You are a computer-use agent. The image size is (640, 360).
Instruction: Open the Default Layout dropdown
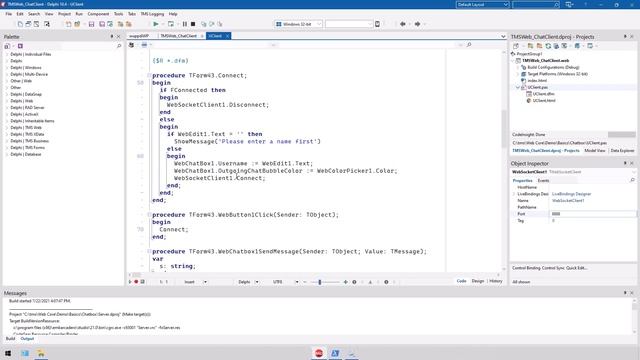(482, 4)
